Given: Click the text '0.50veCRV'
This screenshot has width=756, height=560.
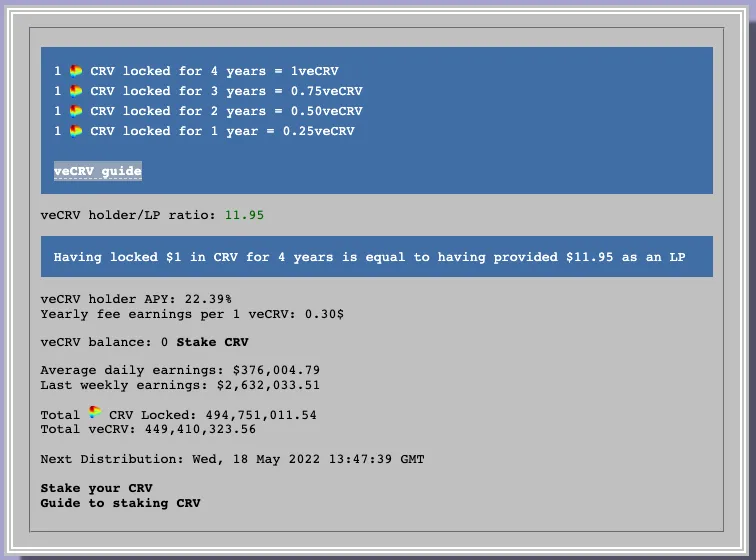Looking at the screenshot, I should click(326, 111).
